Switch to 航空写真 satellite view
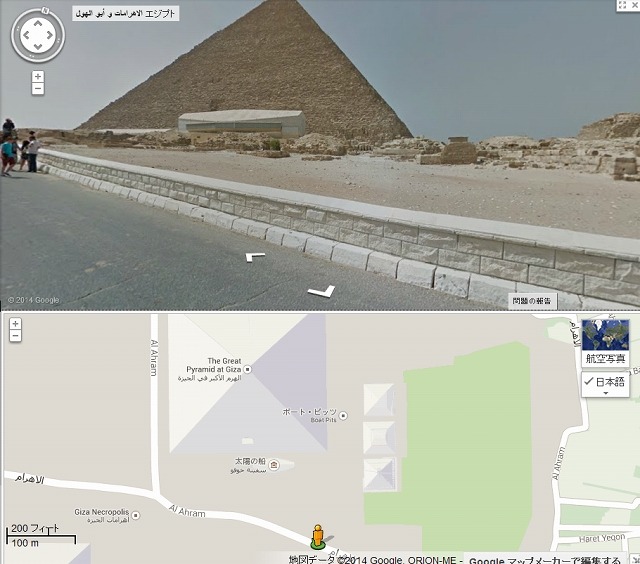Screen dimensions: 640x564 tap(605, 343)
